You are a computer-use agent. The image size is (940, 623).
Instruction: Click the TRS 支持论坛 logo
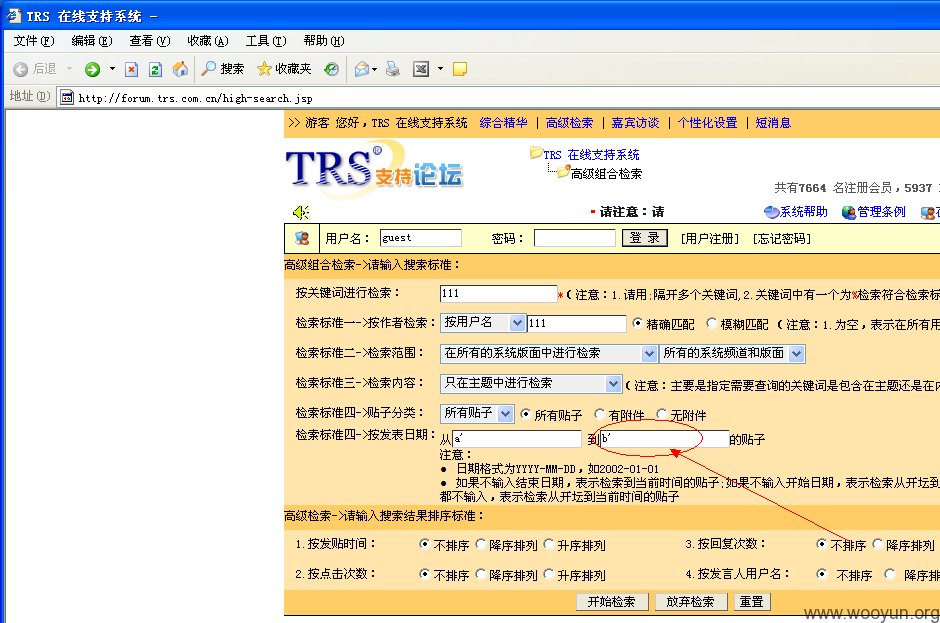coord(374,168)
